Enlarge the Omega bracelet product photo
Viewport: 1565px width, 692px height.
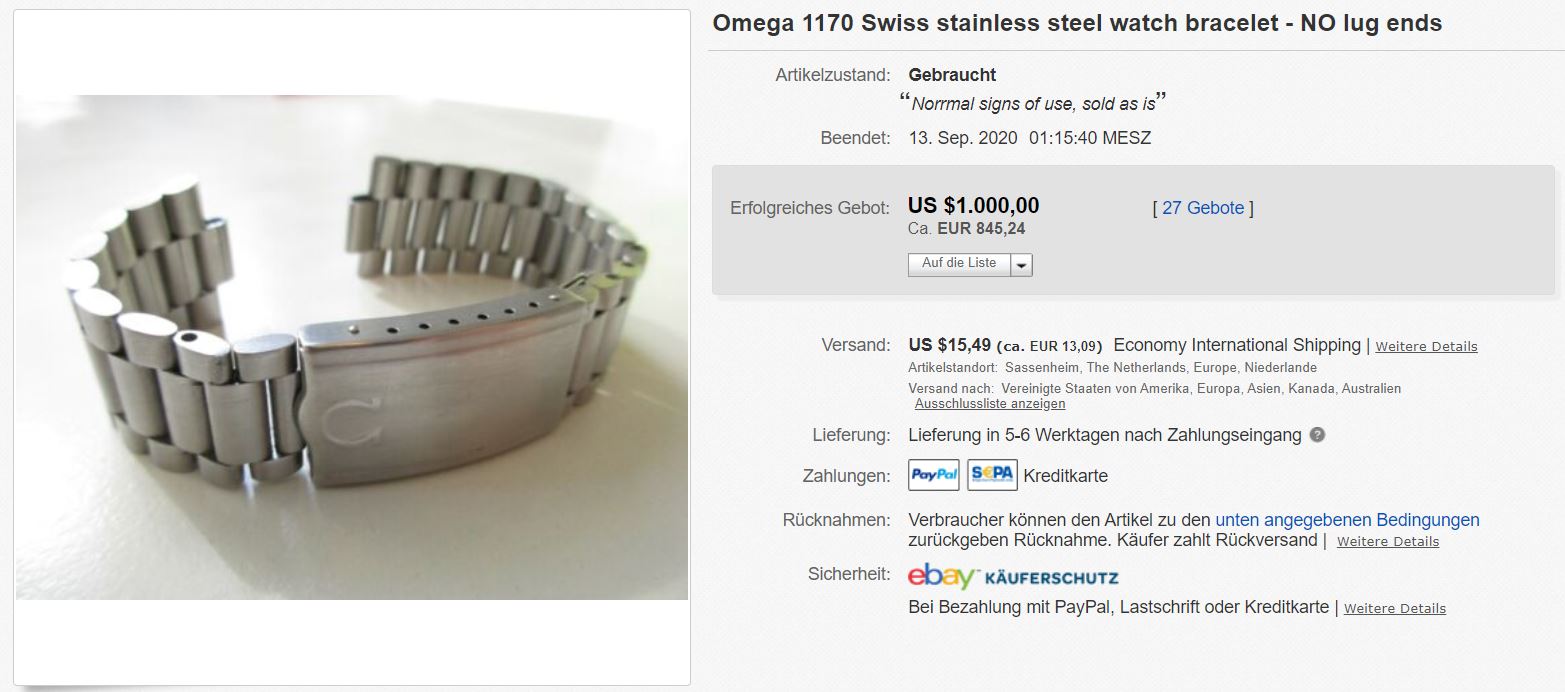[x=352, y=347]
